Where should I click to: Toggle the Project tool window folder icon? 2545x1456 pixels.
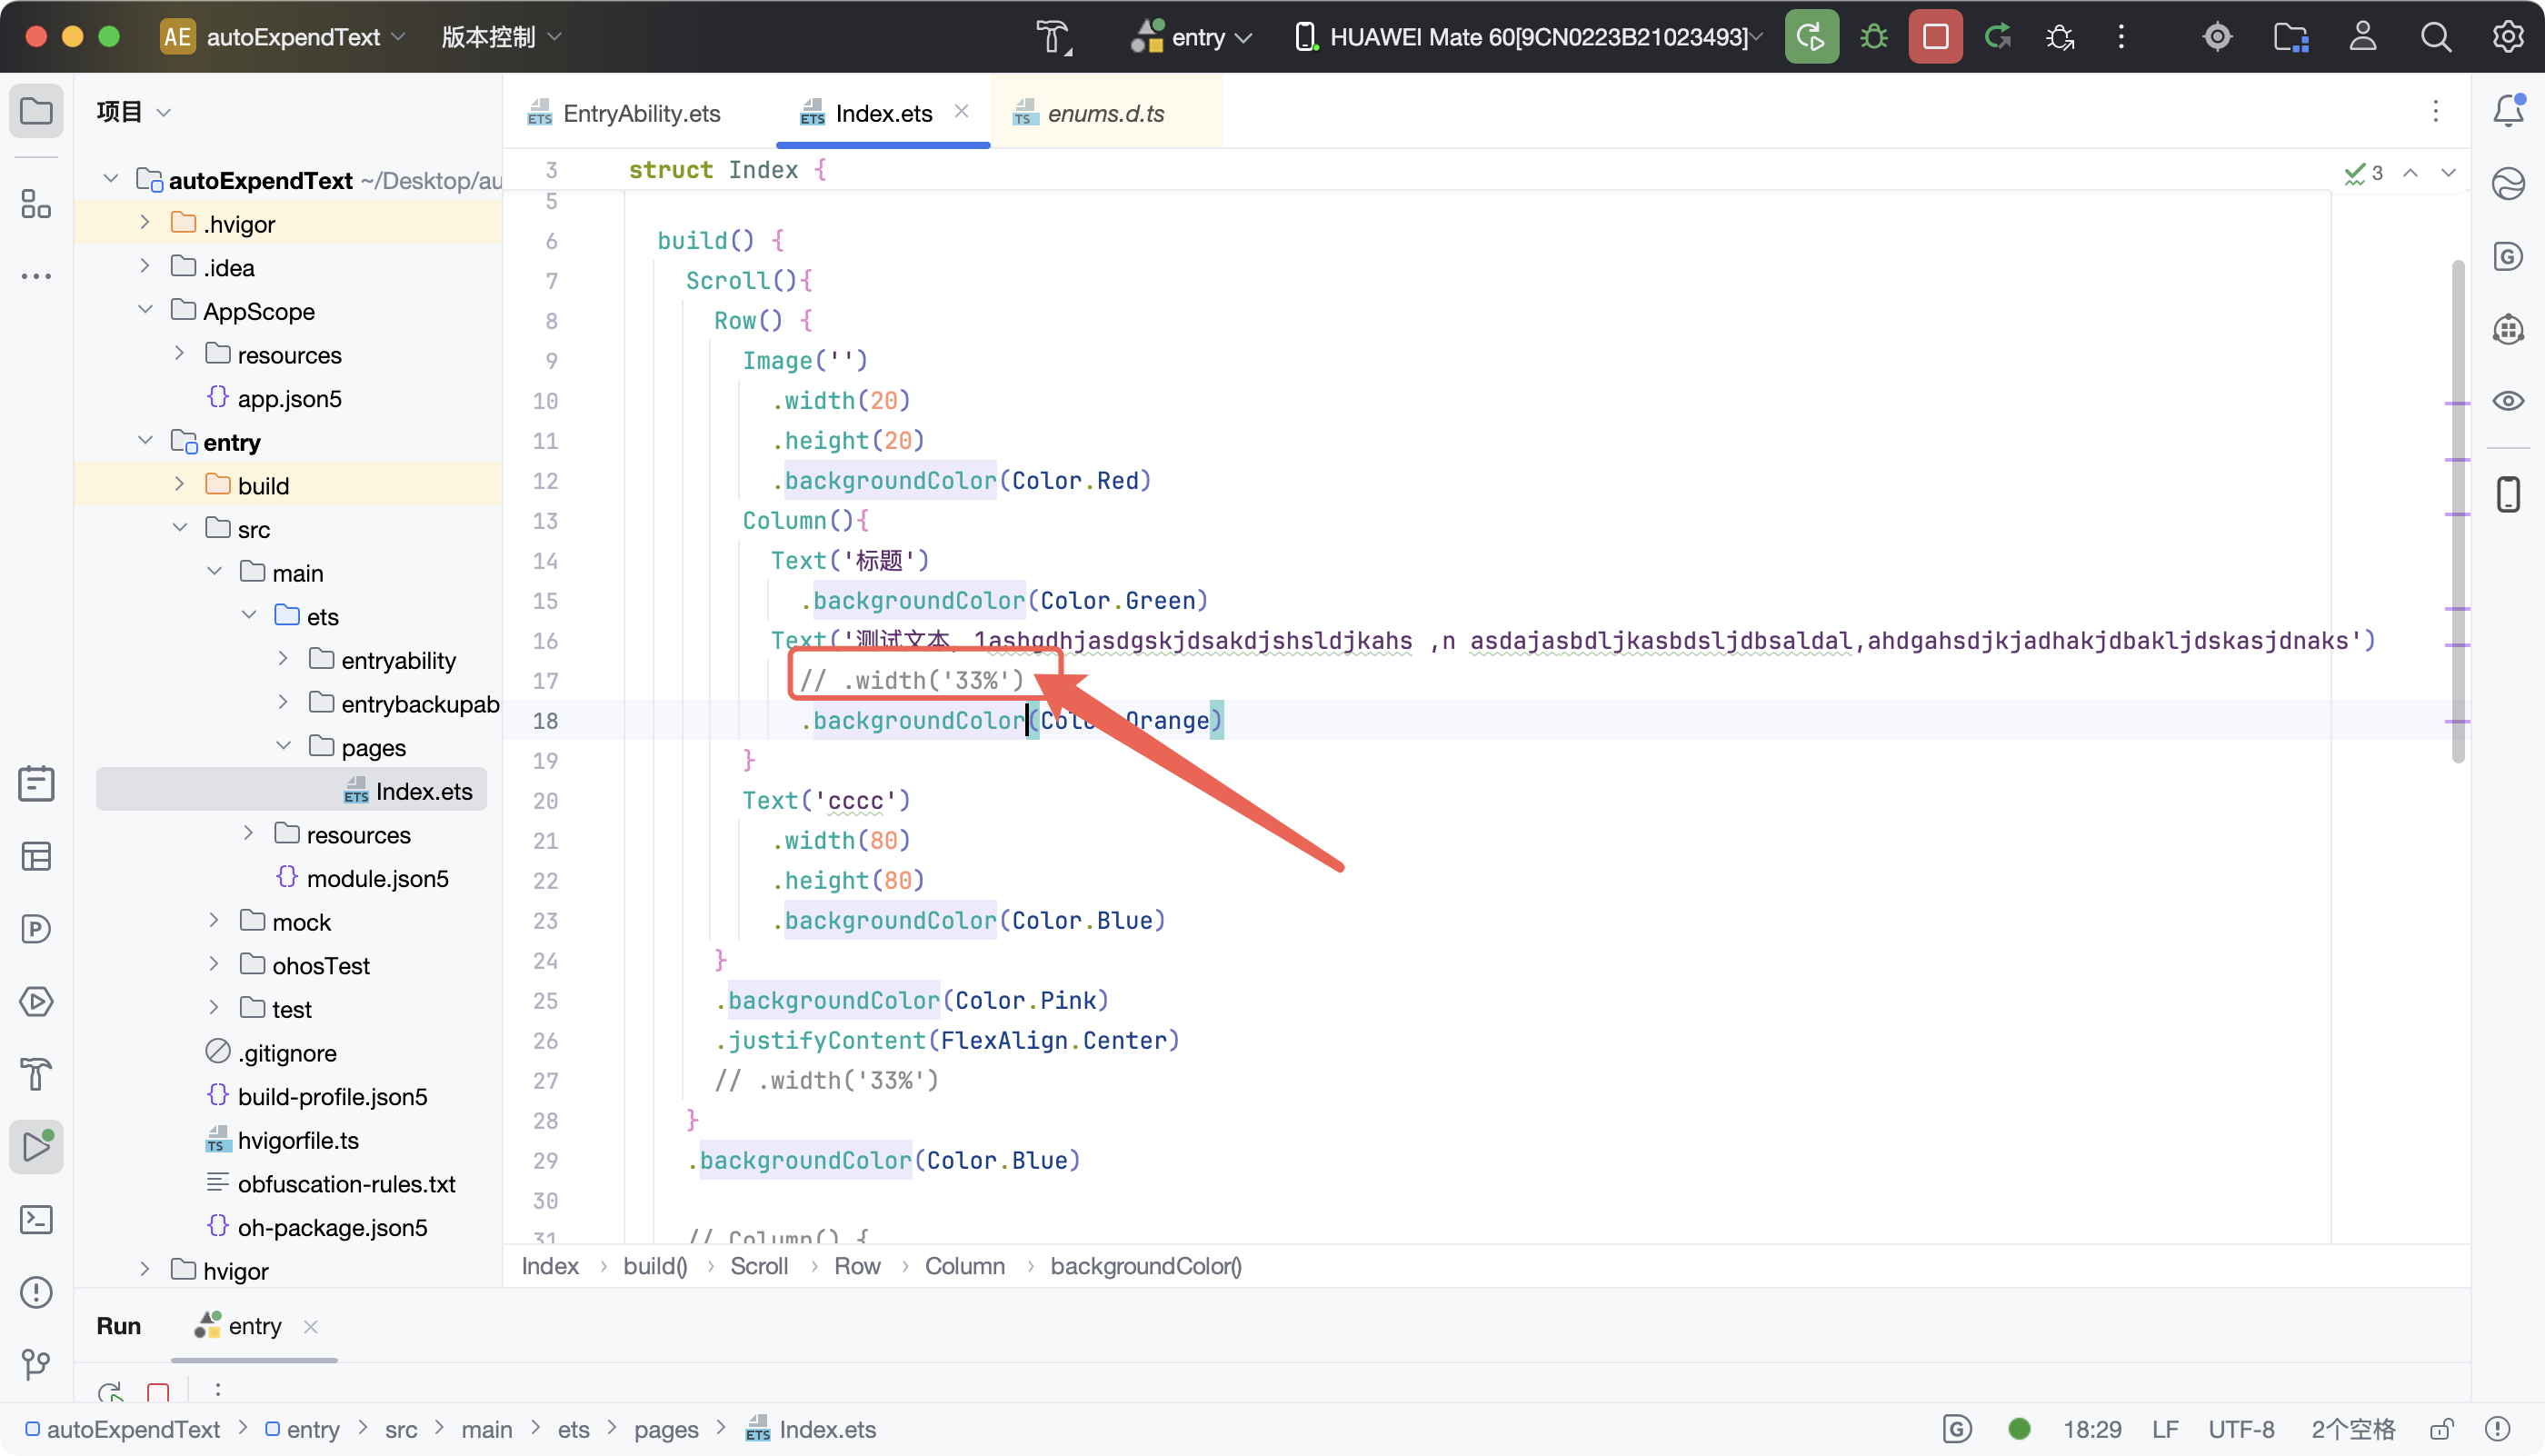click(x=36, y=110)
